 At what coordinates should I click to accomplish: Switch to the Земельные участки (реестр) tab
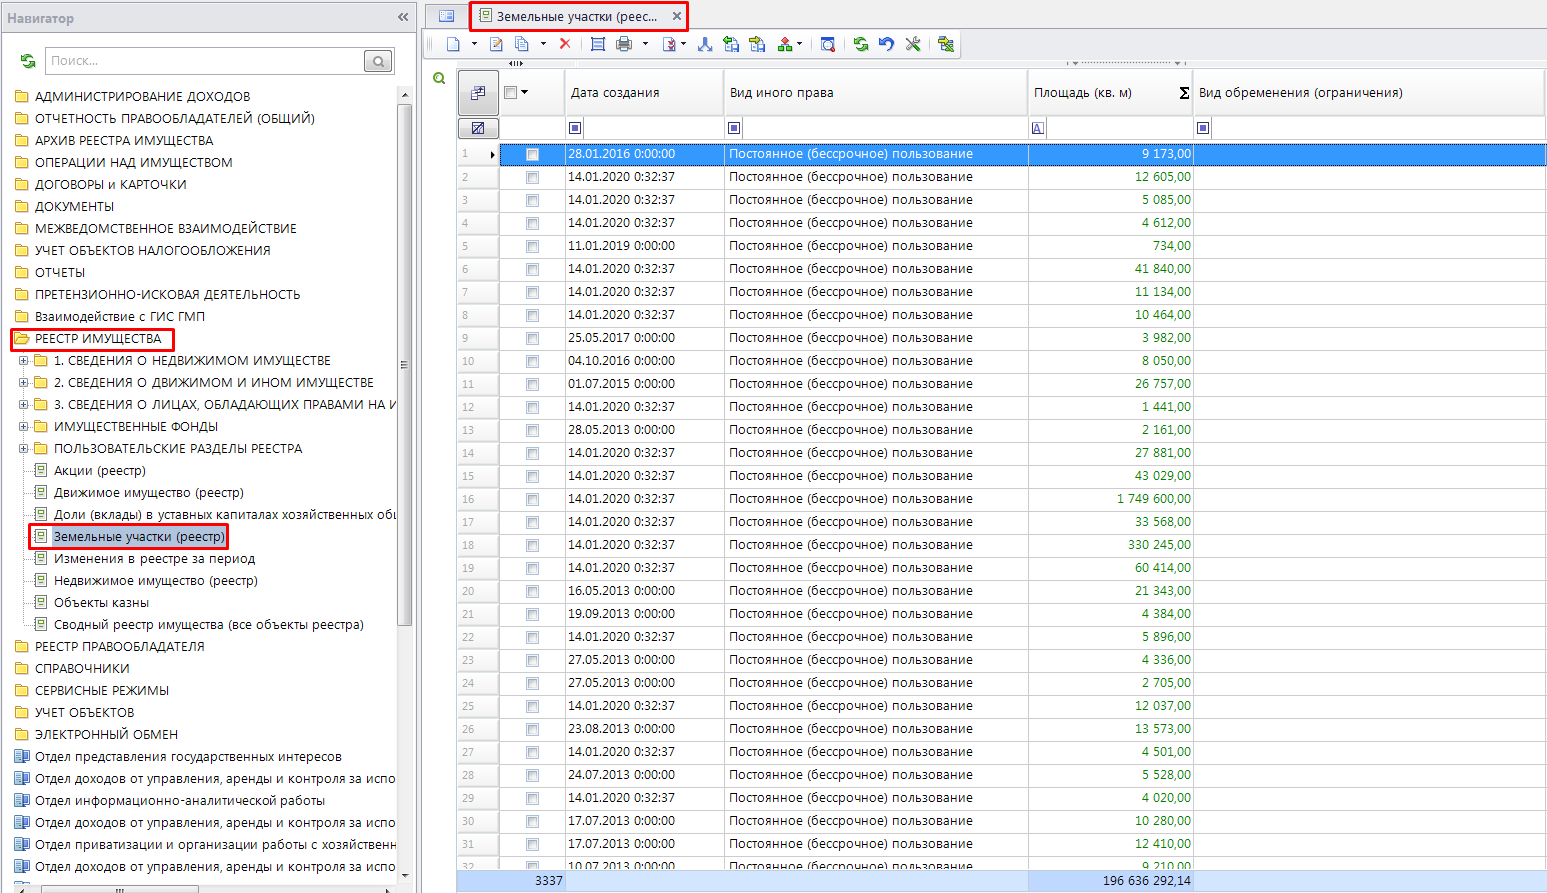pyautogui.click(x=576, y=16)
